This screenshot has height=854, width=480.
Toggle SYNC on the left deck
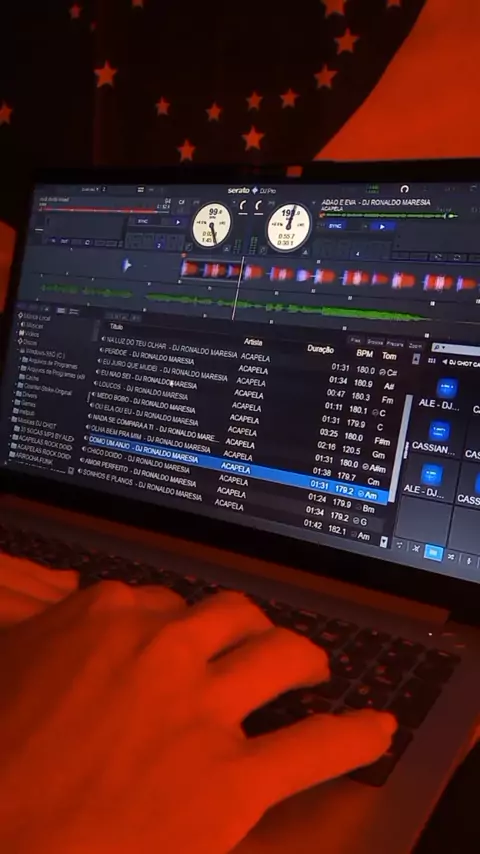[143, 221]
